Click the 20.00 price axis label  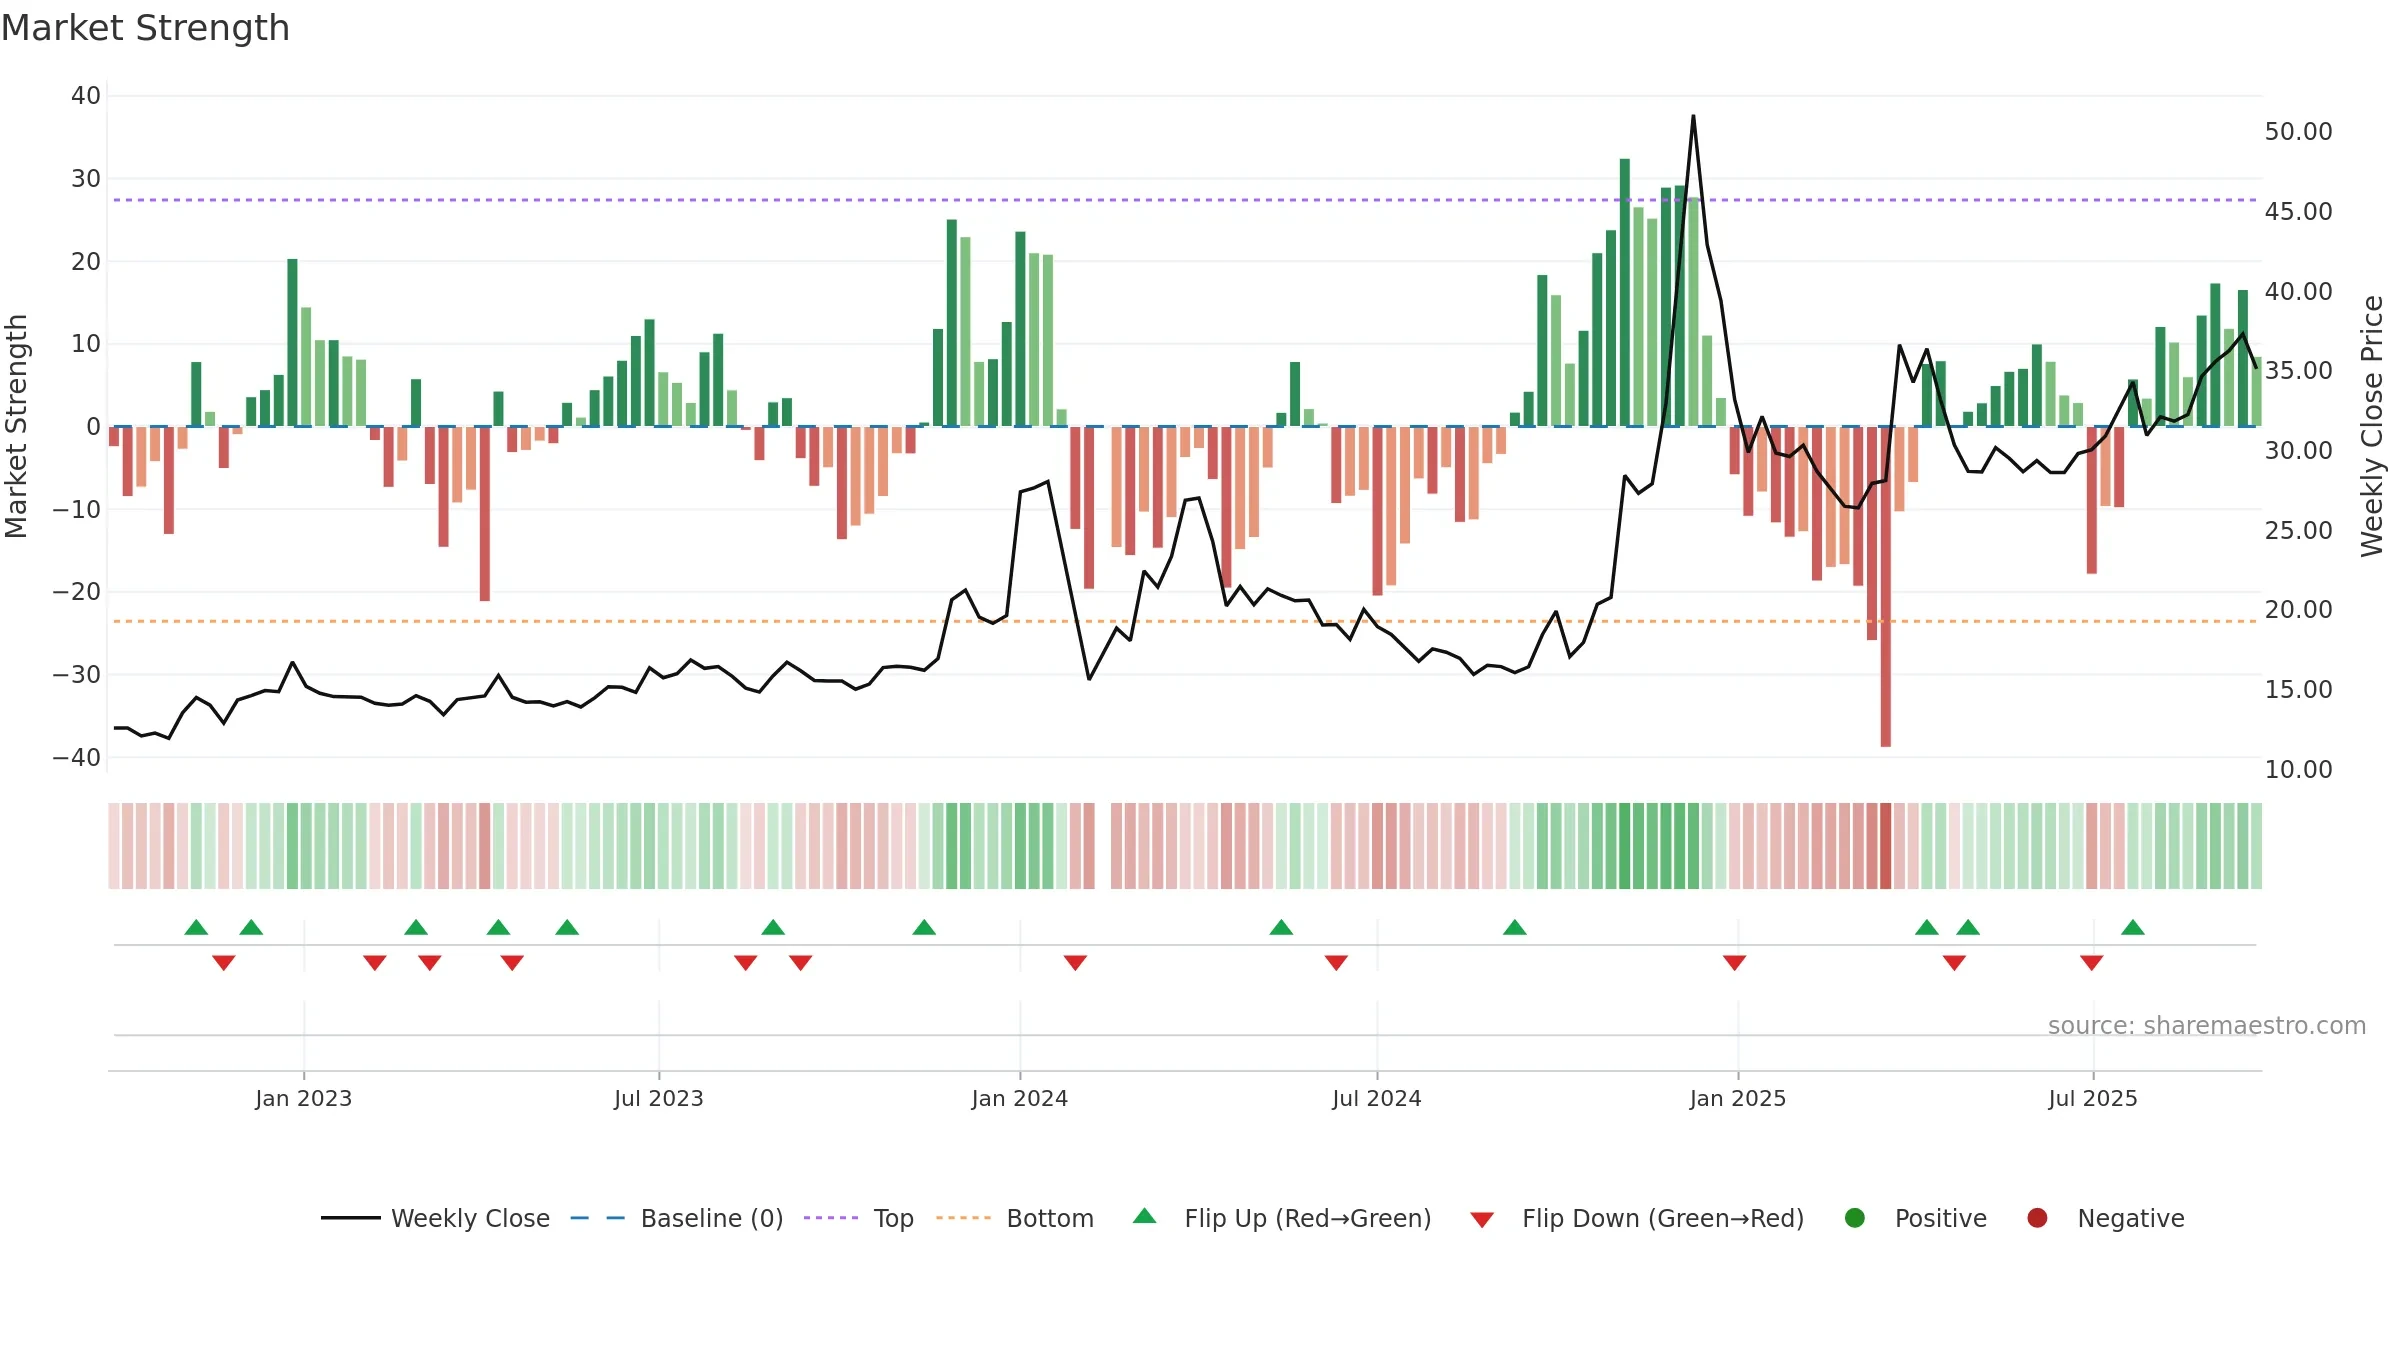tap(2299, 610)
